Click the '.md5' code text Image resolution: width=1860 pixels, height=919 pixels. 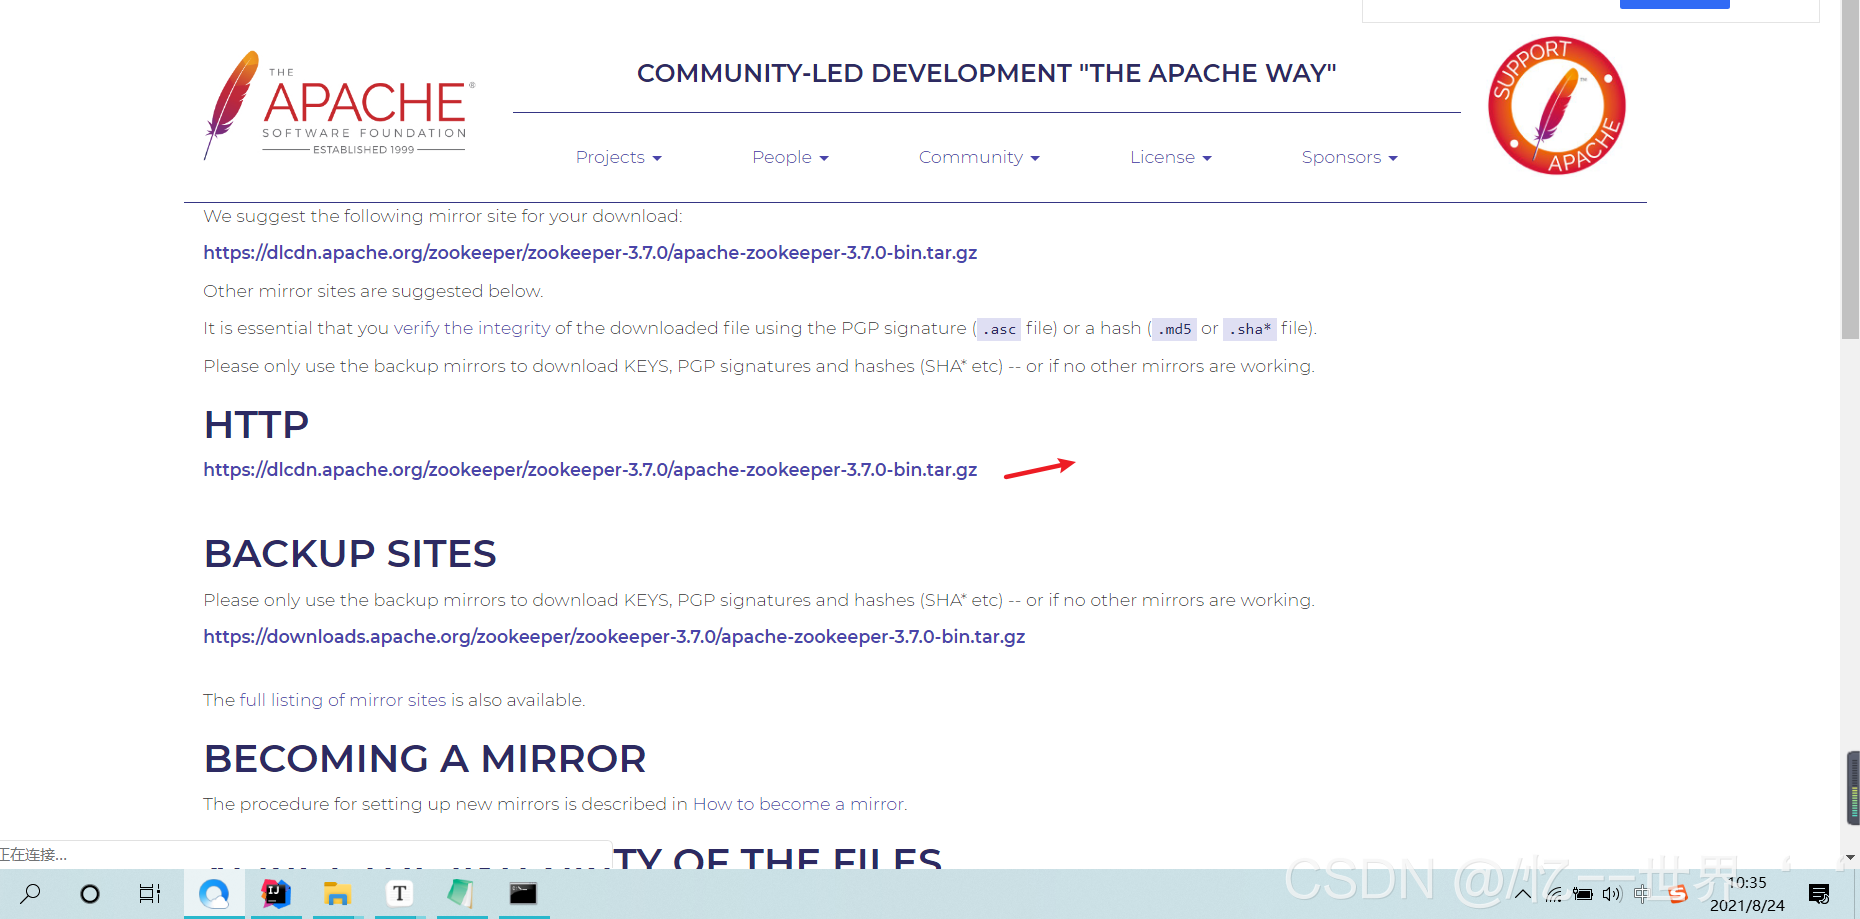(x=1174, y=329)
